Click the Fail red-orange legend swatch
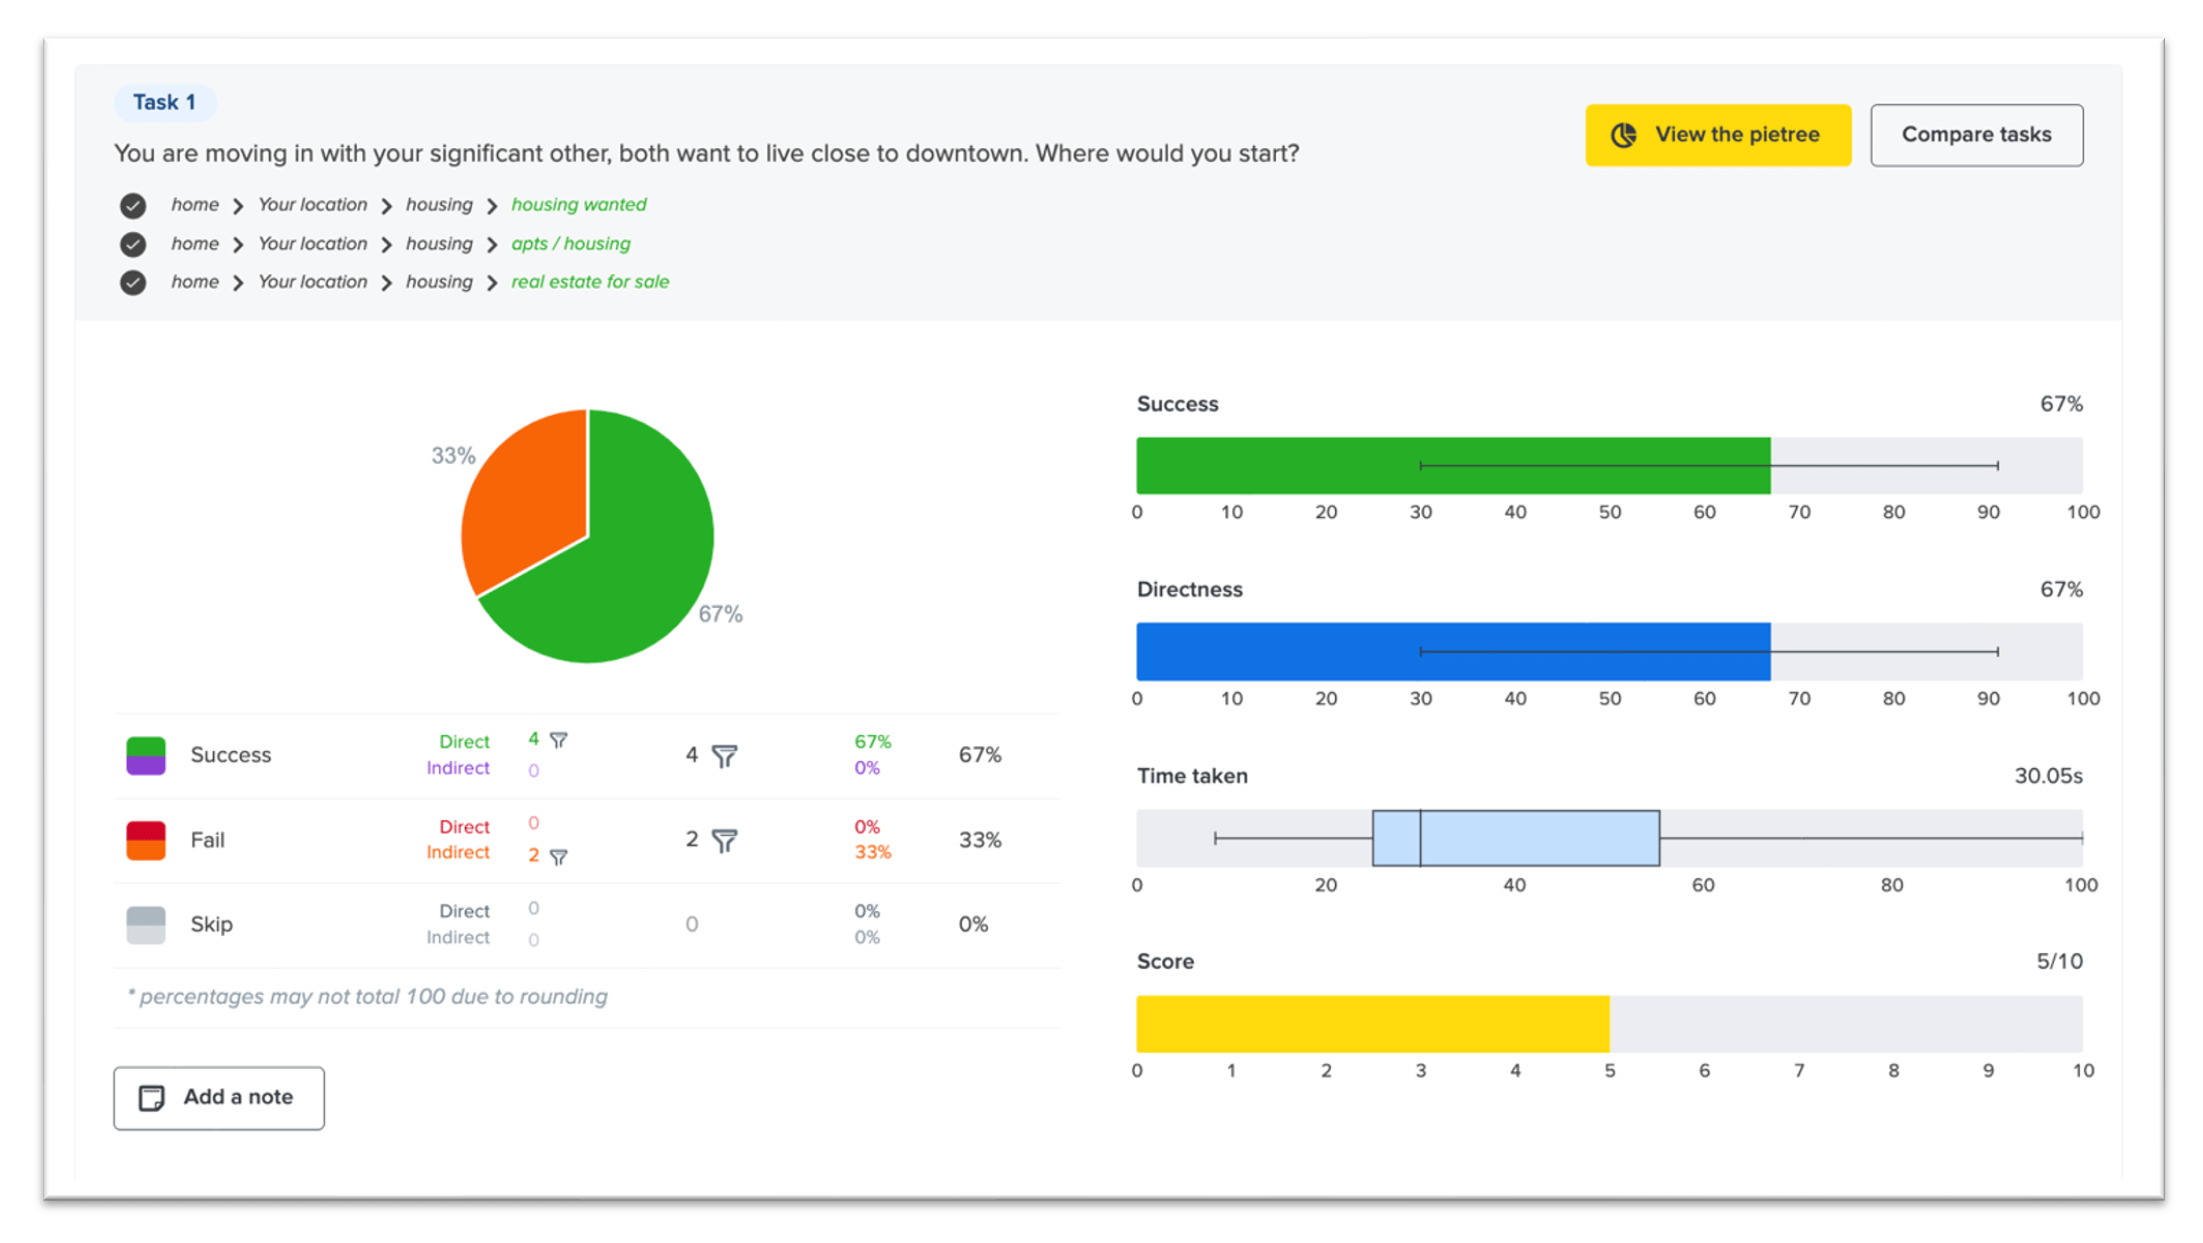Image resolution: width=2203 pixels, height=1243 pixels. tap(146, 840)
